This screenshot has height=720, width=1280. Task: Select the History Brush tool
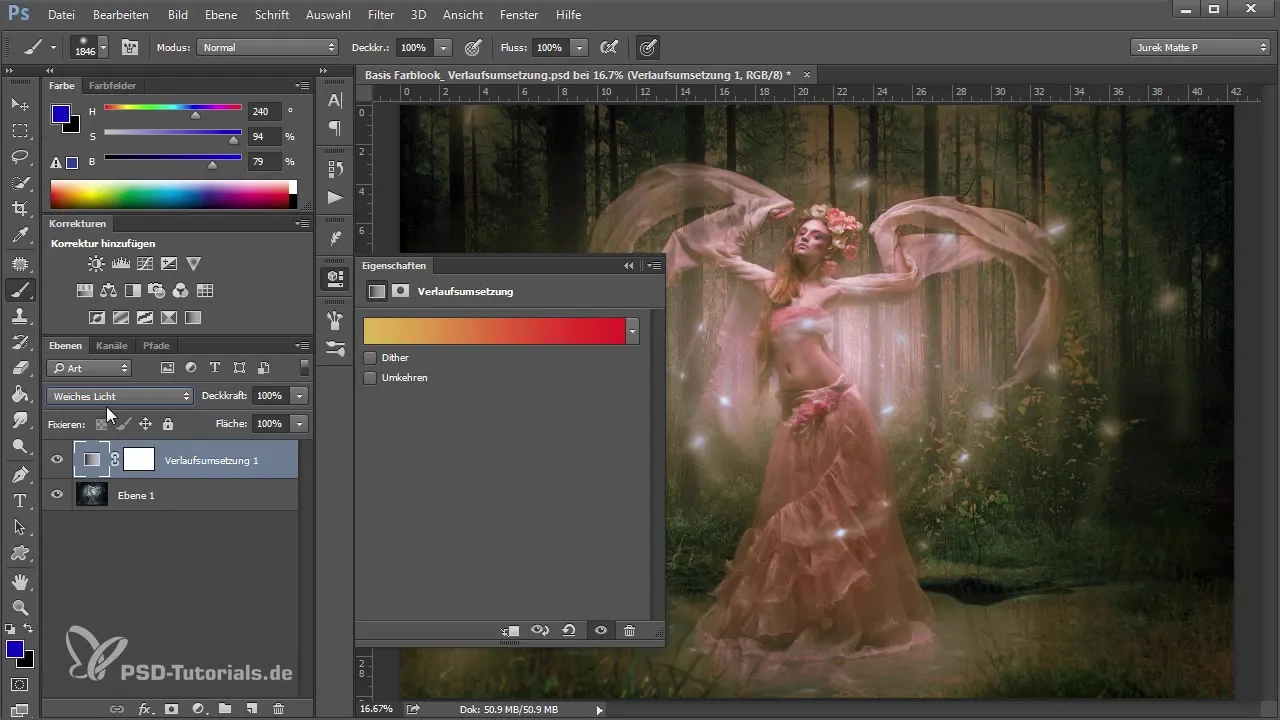tap(20, 342)
